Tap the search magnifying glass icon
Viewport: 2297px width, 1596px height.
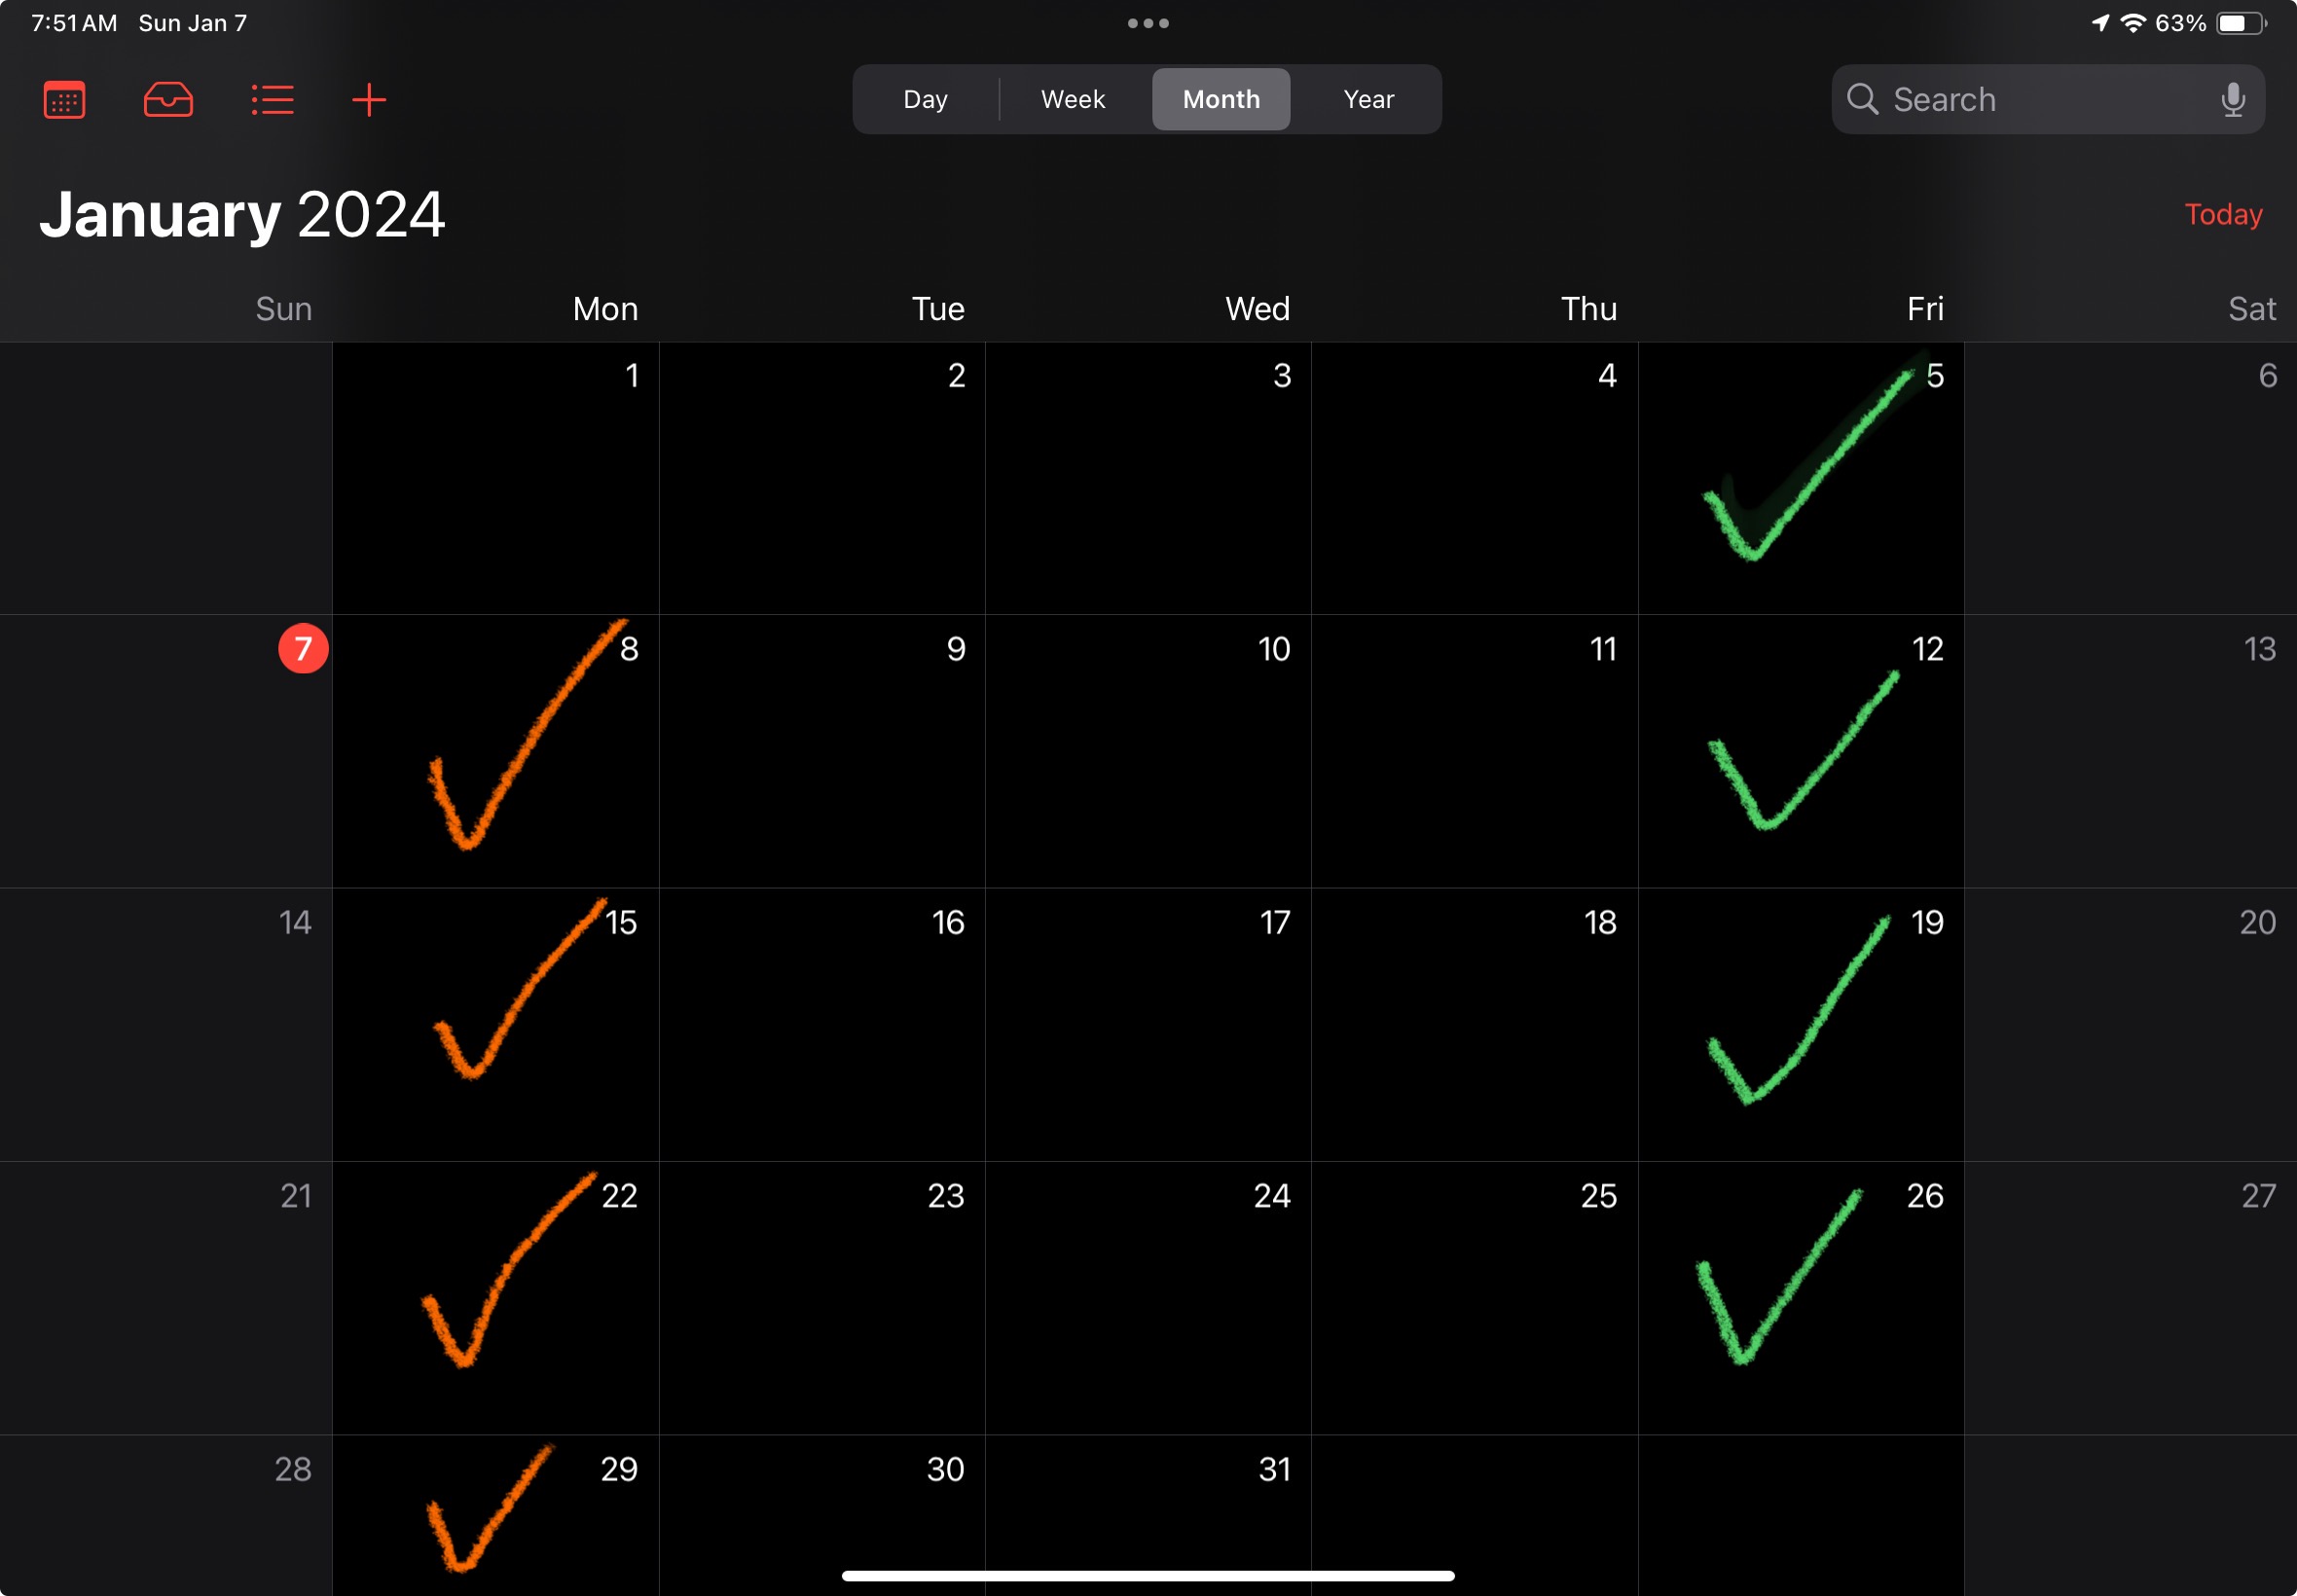pos(1862,99)
